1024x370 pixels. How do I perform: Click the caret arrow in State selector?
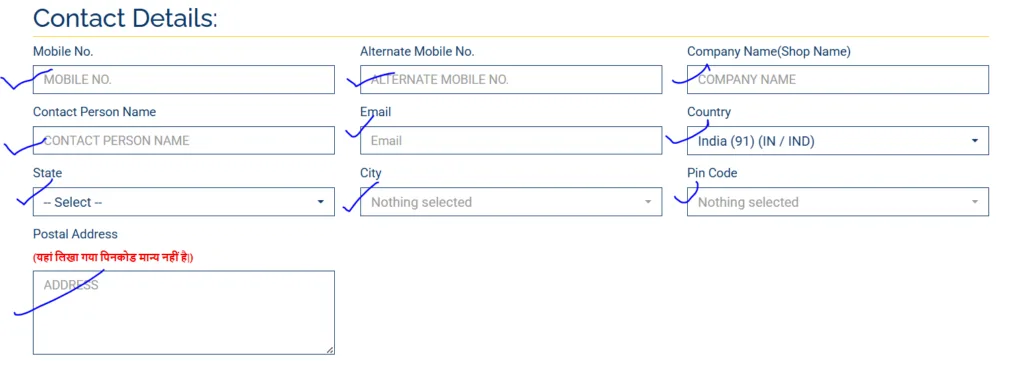click(x=321, y=202)
